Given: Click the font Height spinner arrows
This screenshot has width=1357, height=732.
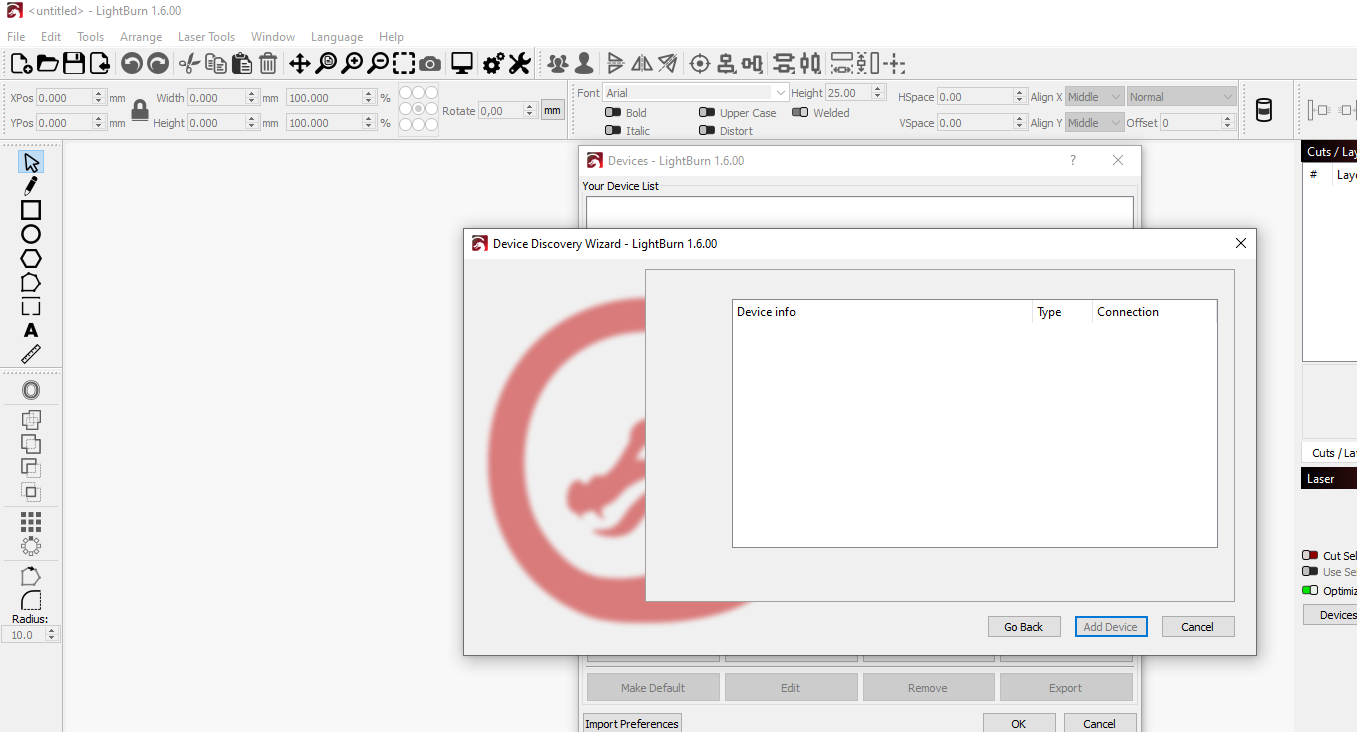Looking at the screenshot, I should click(x=878, y=93).
